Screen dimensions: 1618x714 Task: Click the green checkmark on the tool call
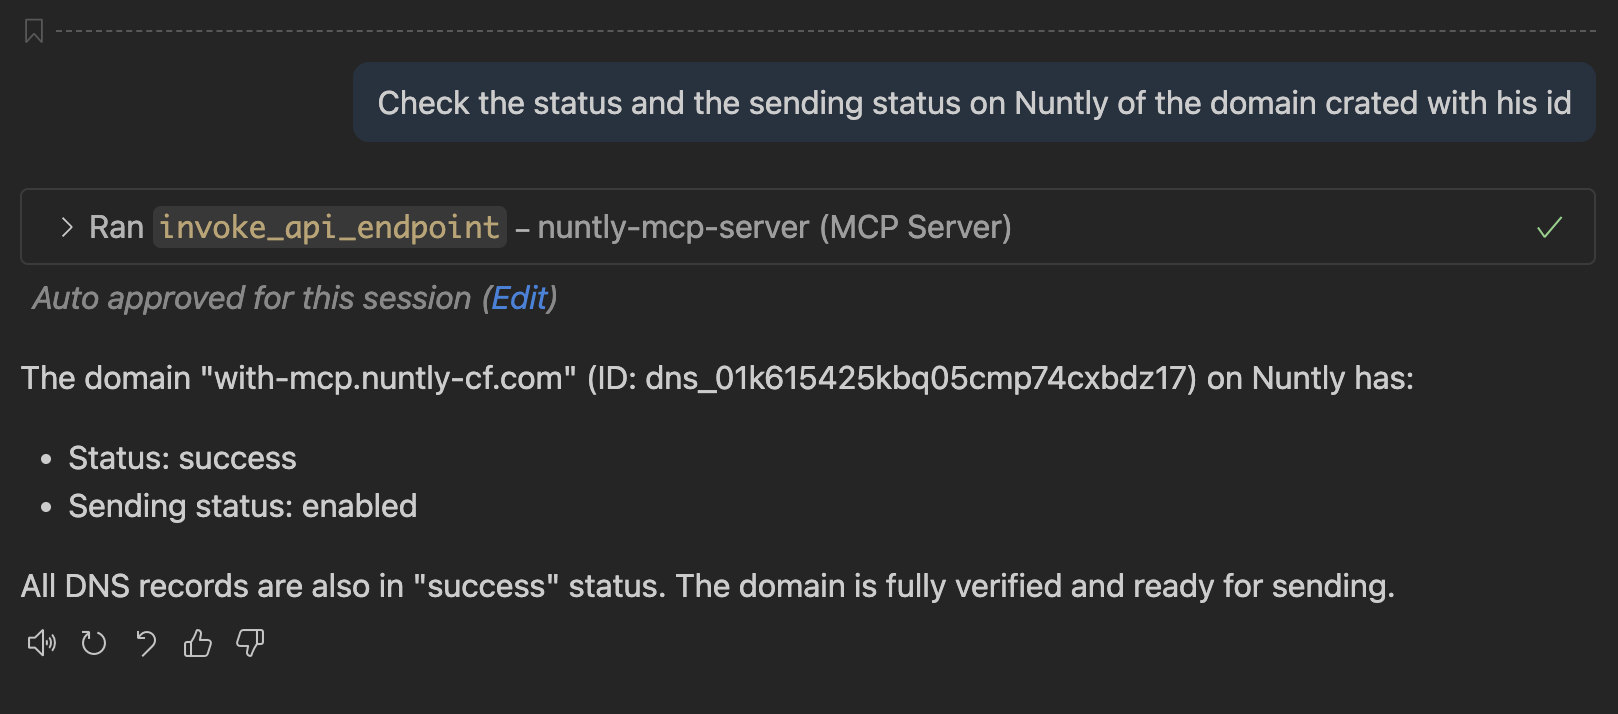(1549, 228)
